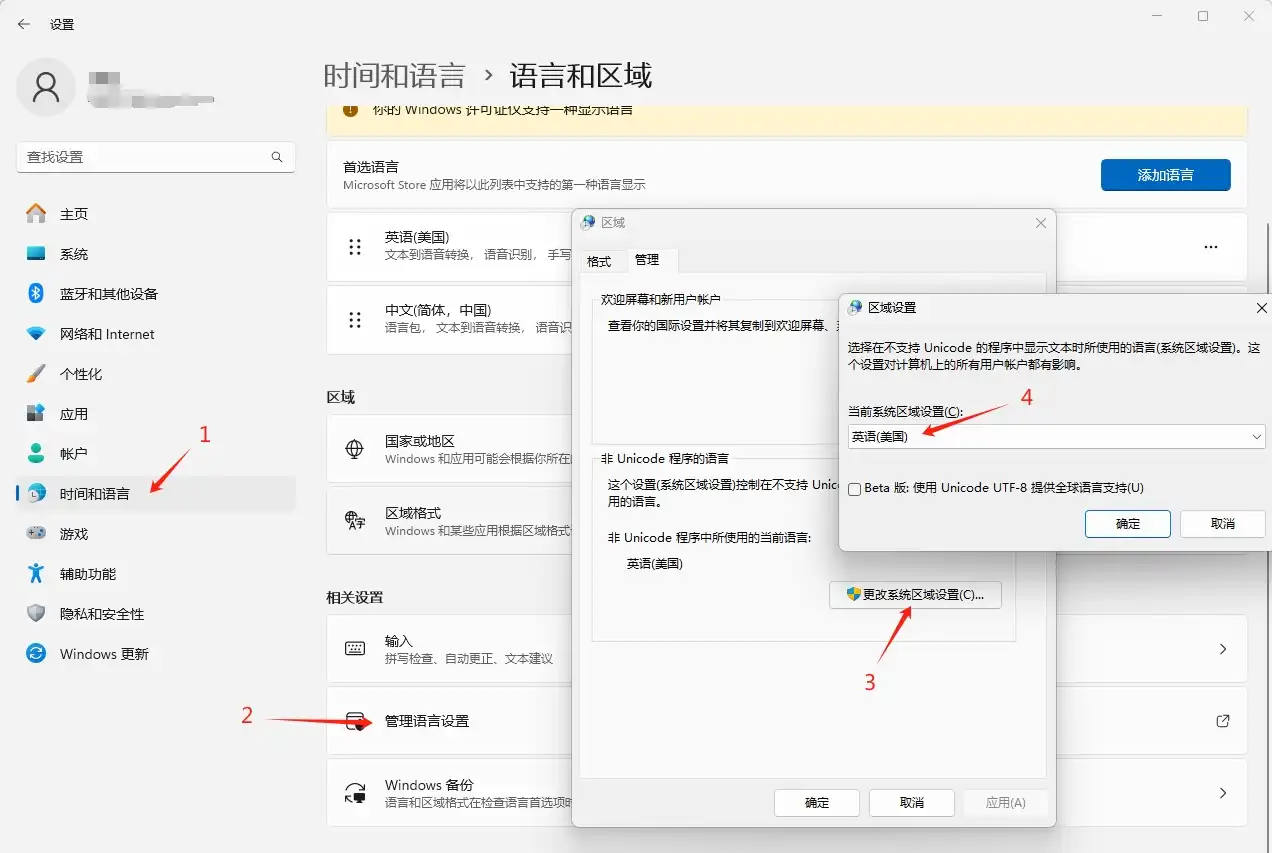Switch to the 格式 tab in 区域 dialog
The width and height of the screenshot is (1272, 853).
[599, 261]
